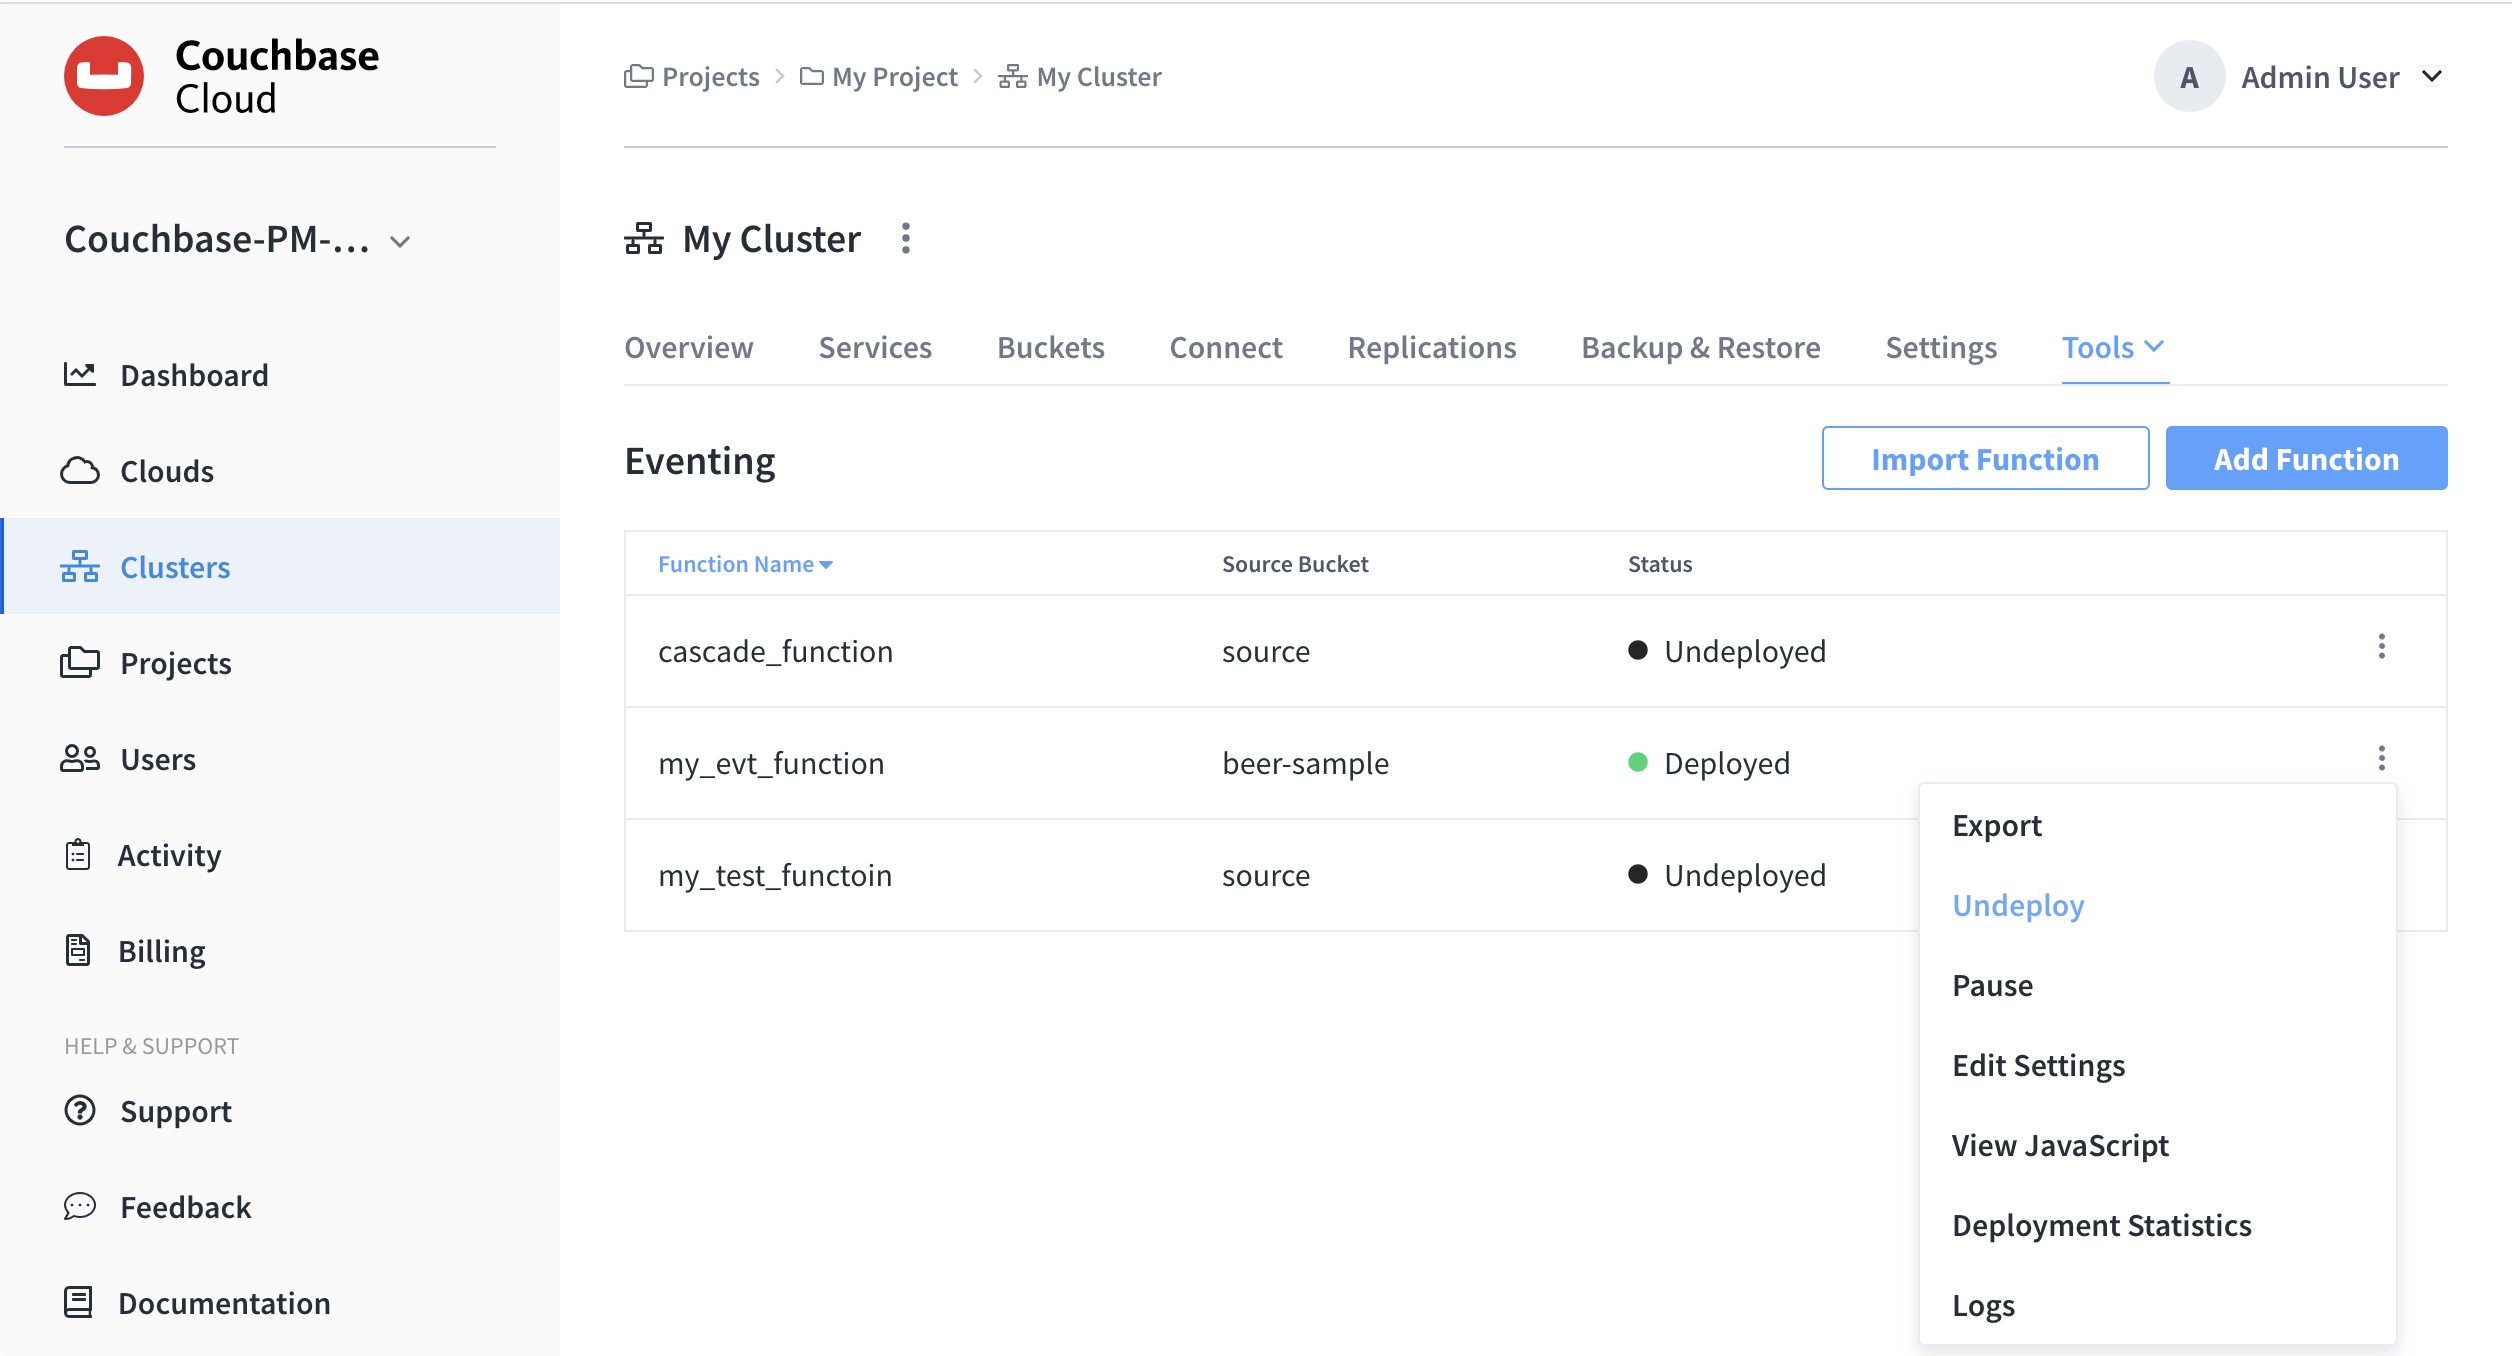The width and height of the screenshot is (2512, 1356).
Task: Expand the Couchbase-PM organization dropdown
Action: tap(400, 242)
